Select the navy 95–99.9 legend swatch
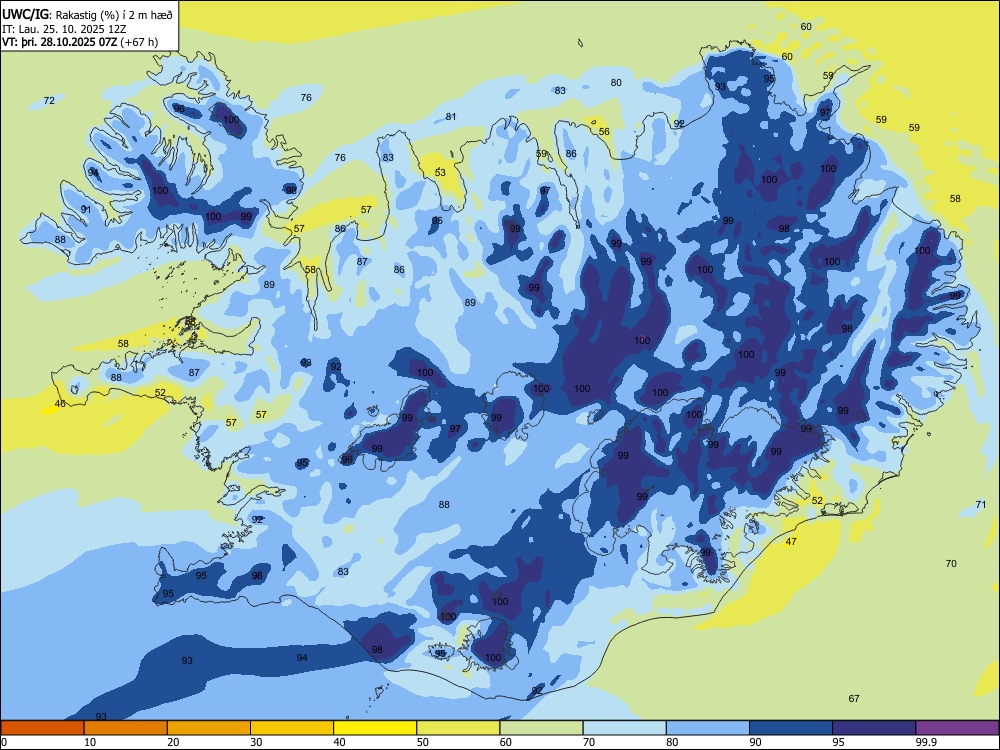This screenshot has height=750, width=1000. click(x=874, y=728)
